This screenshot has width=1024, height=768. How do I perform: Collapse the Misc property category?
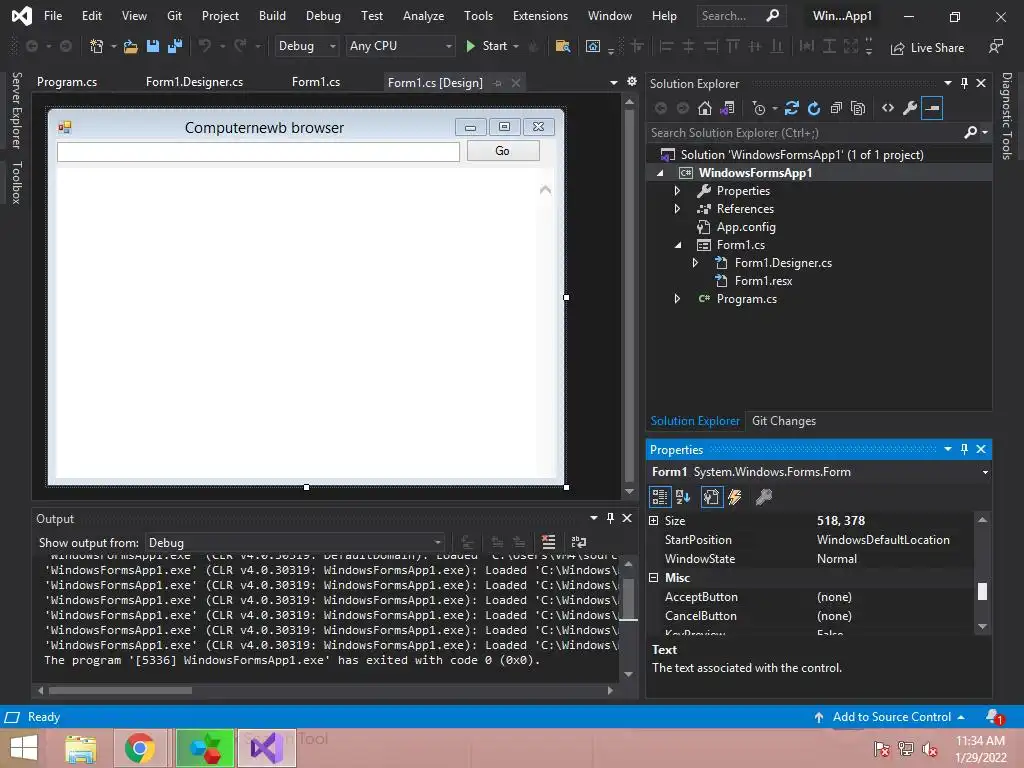654,577
